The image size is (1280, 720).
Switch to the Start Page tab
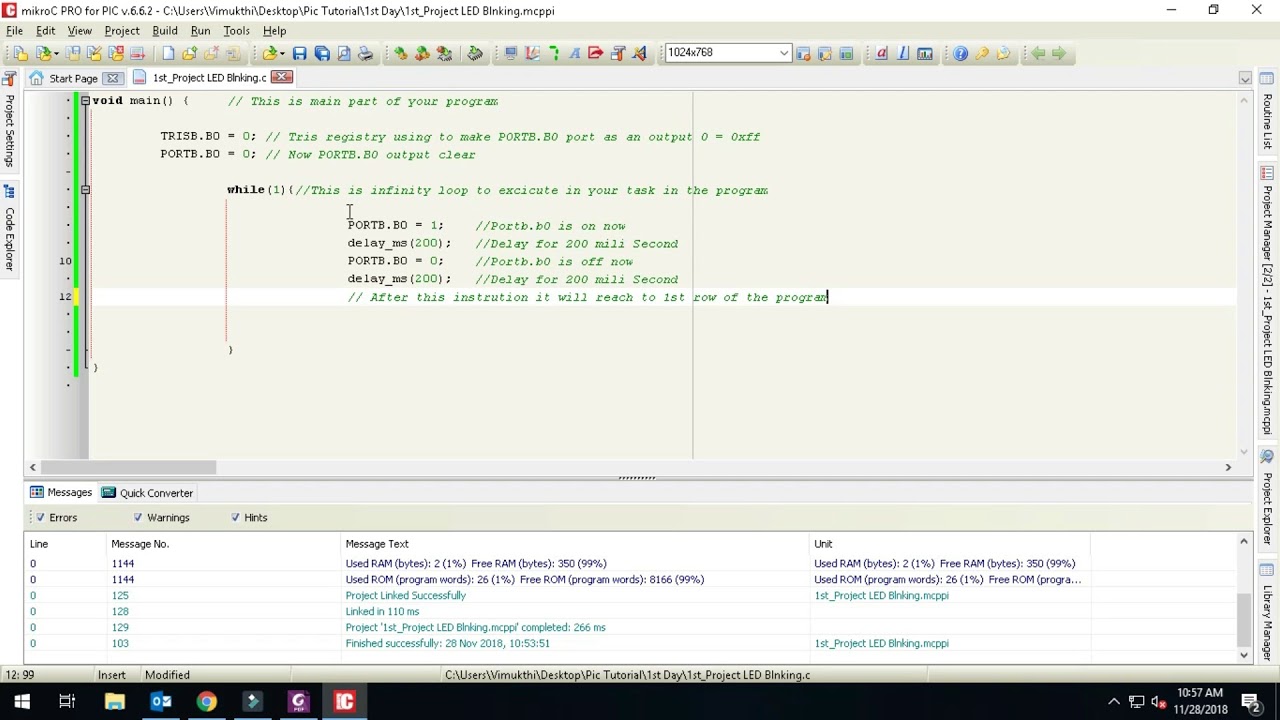tap(73, 78)
